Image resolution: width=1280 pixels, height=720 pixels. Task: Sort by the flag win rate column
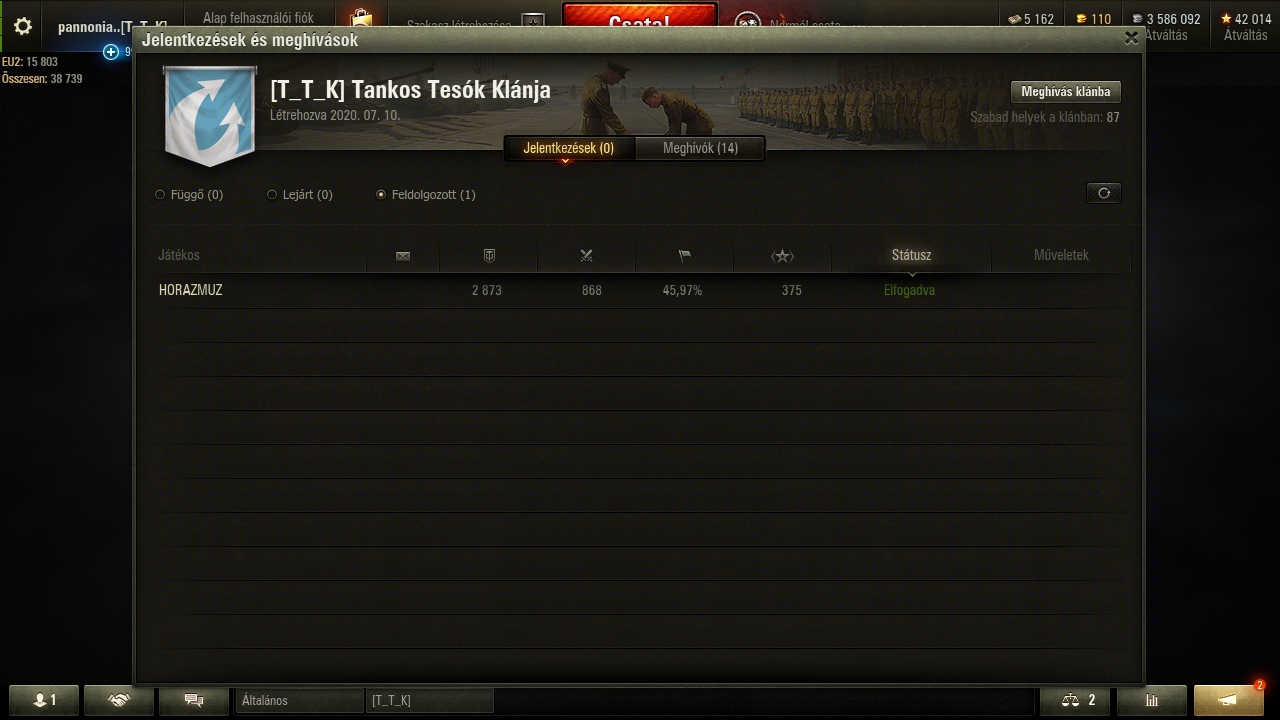[684, 256]
